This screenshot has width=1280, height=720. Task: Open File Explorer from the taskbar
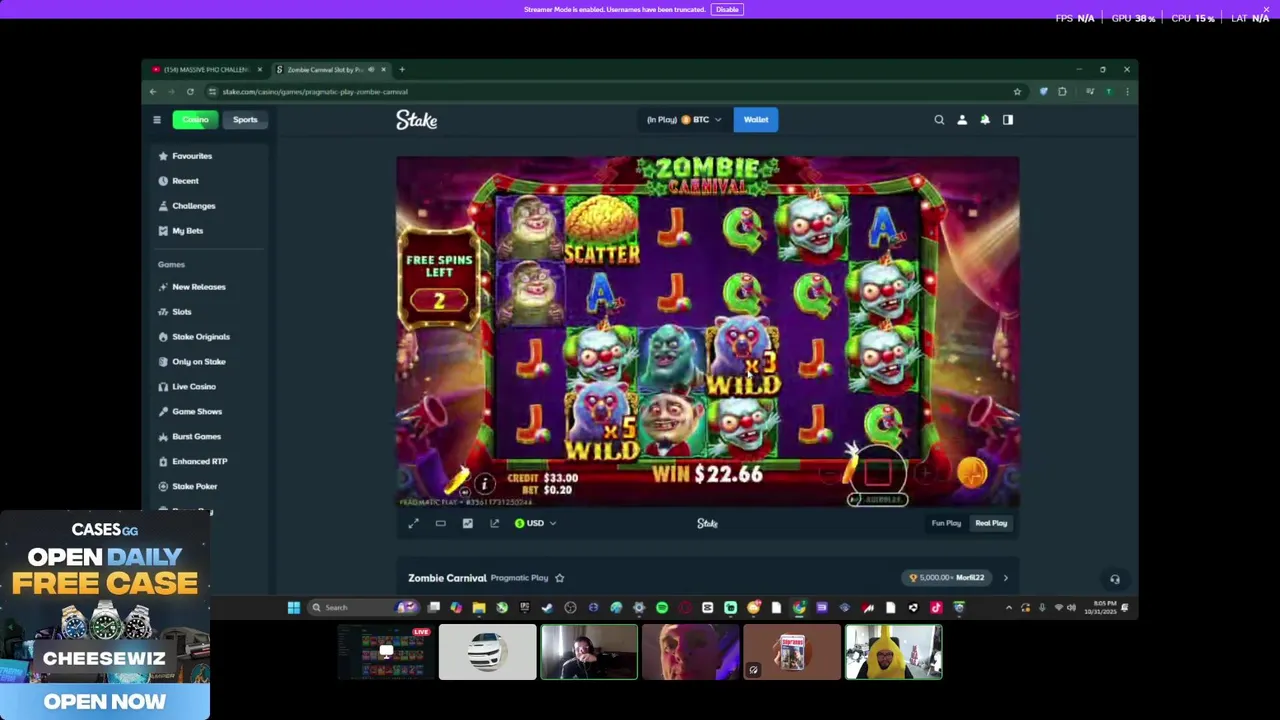pyautogui.click(x=479, y=607)
